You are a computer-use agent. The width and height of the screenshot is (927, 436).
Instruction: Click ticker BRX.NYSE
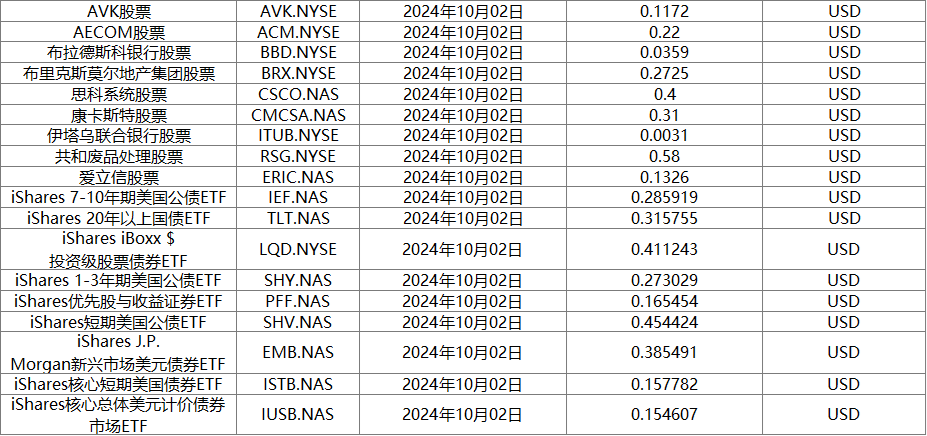pyautogui.click(x=298, y=73)
